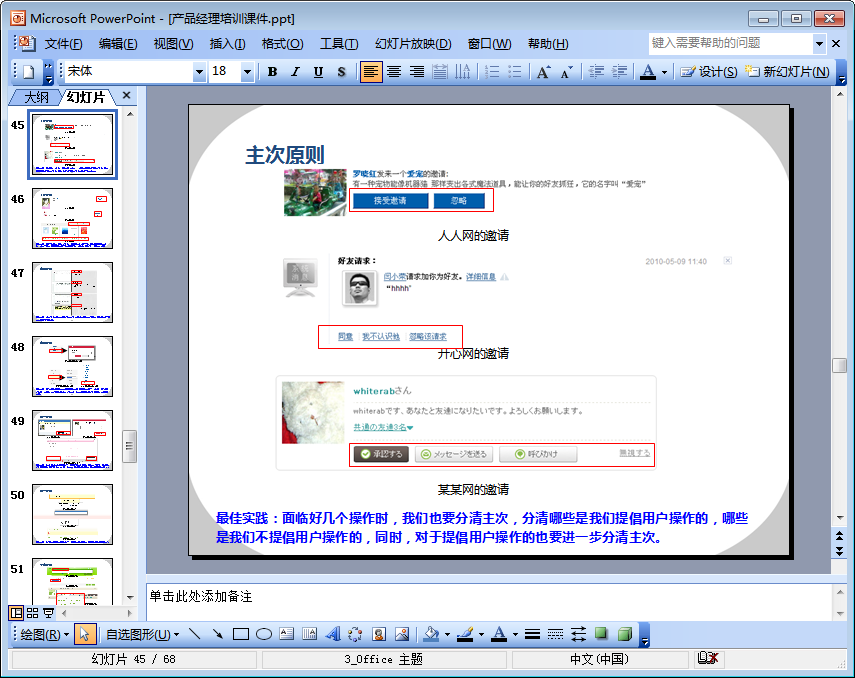Decrease the font size
The image size is (855, 678).
567,71
